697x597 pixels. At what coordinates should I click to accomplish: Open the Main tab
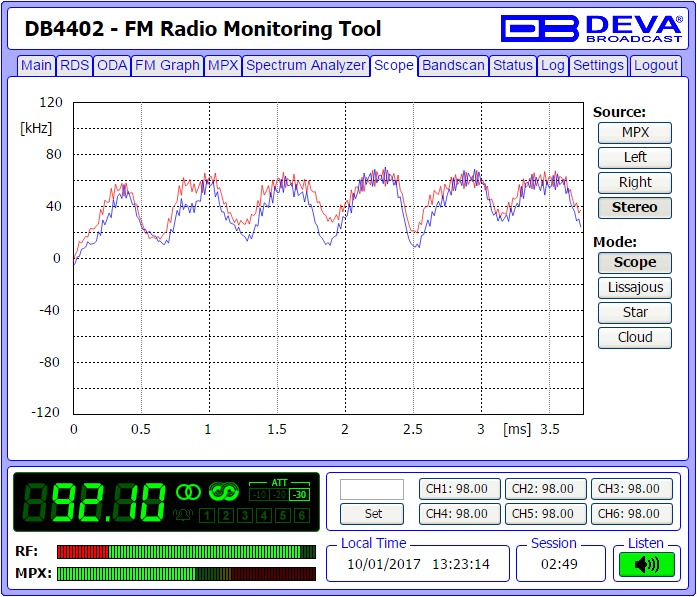tap(36, 66)
